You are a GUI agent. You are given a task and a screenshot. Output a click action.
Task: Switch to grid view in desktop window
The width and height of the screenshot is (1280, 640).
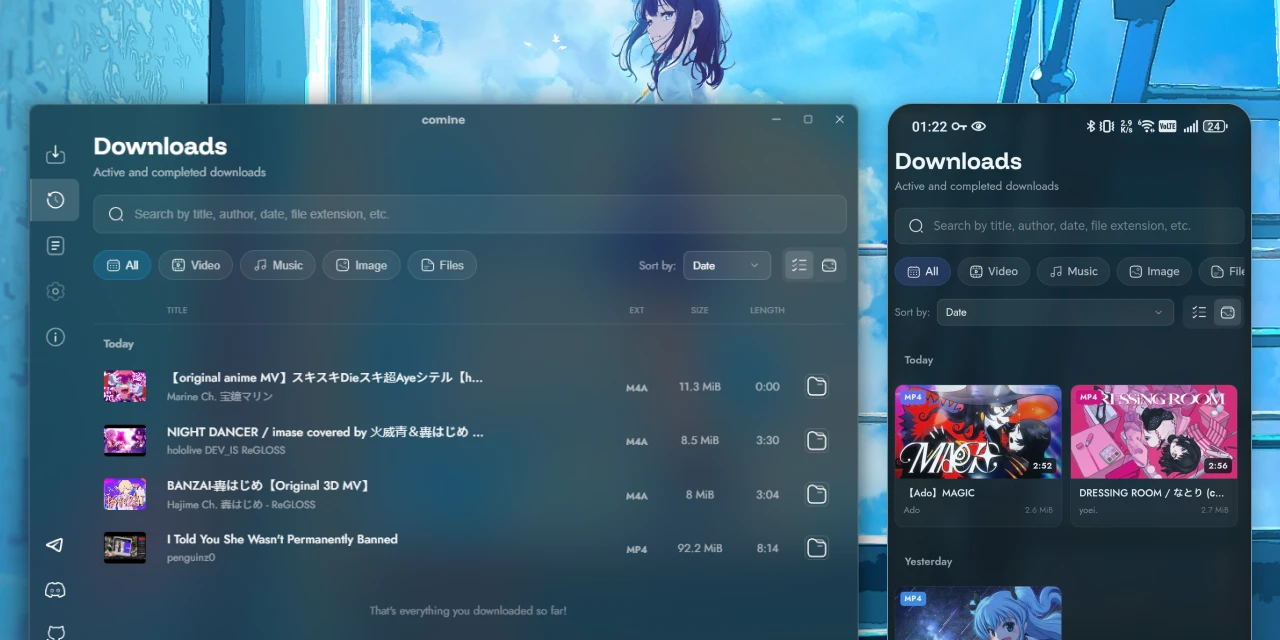pyautogui.click(x=829, y=265)
